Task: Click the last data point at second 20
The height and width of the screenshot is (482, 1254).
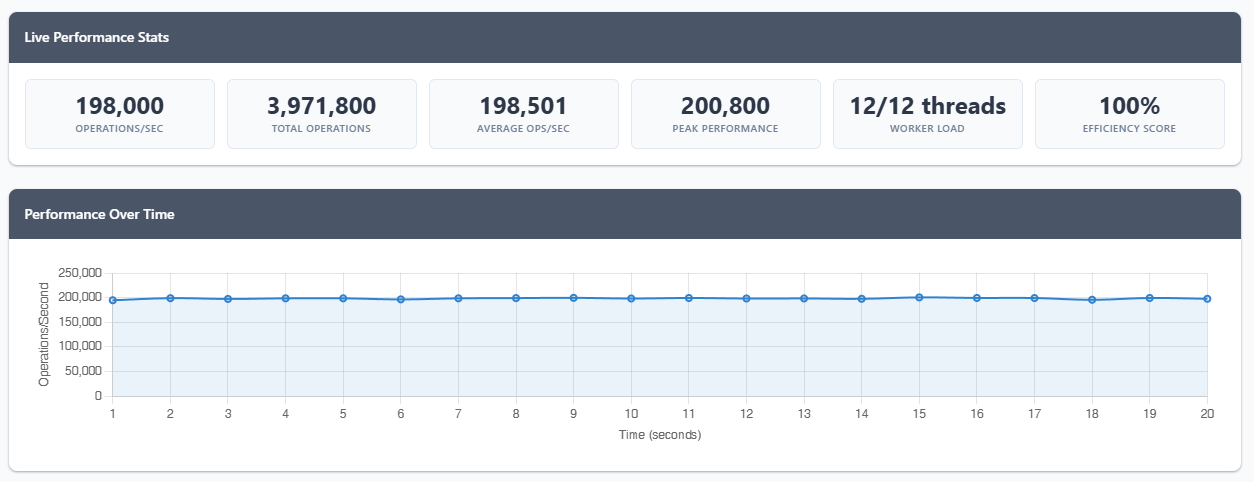Action: [x=1207, y=299]
